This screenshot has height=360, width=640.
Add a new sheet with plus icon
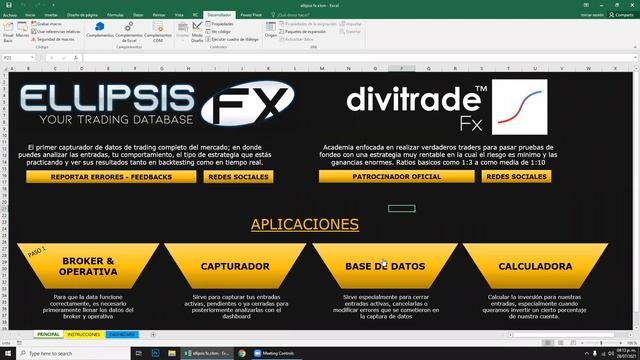tap(153, 334)
